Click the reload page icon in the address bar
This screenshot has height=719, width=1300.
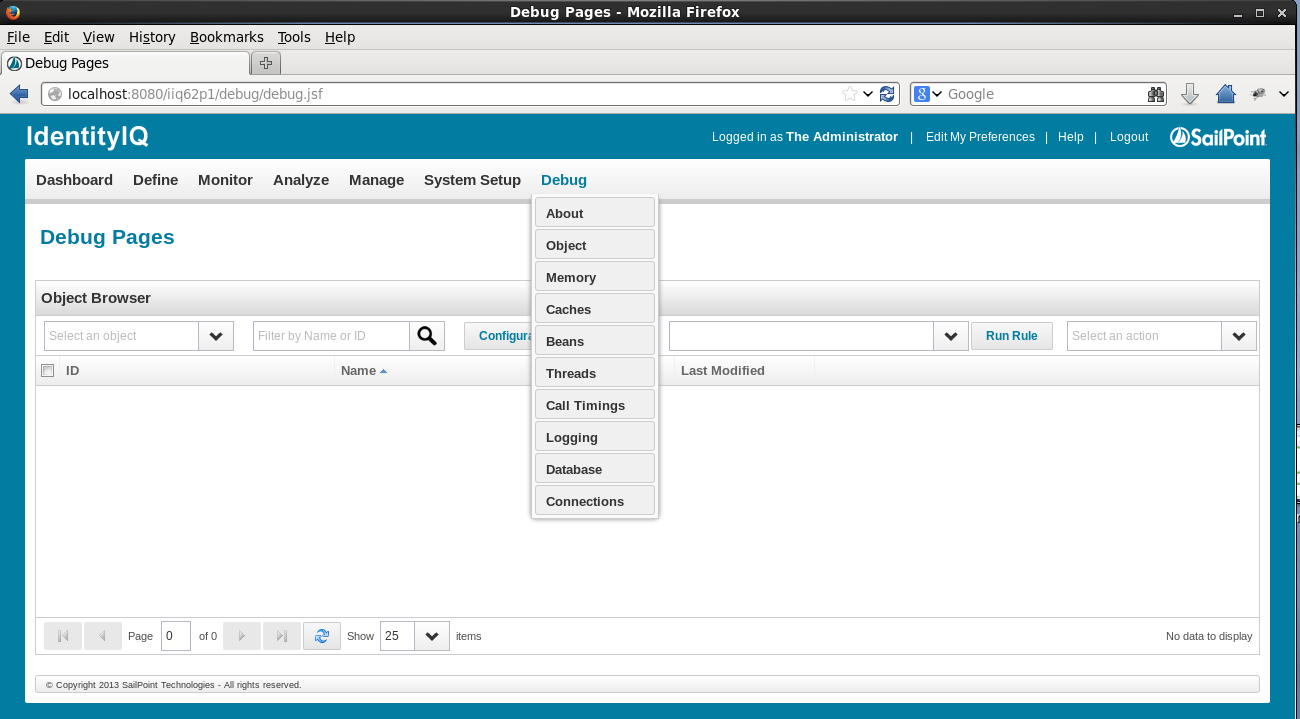[887, 93]
